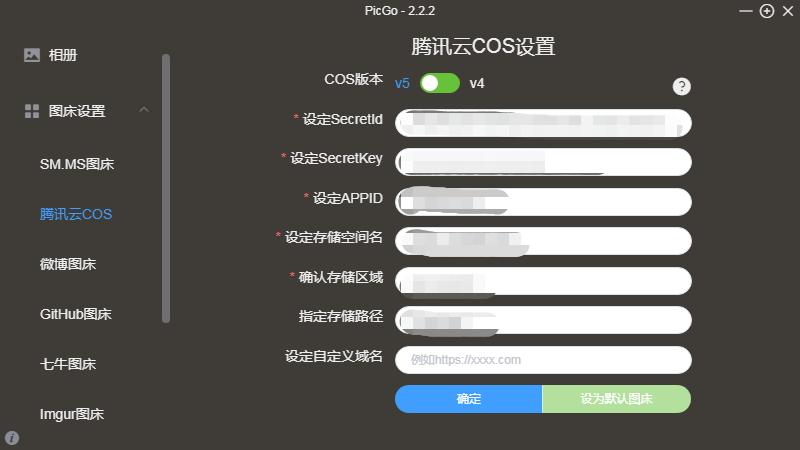Open the question mark help icon

(x=682, y=87)
